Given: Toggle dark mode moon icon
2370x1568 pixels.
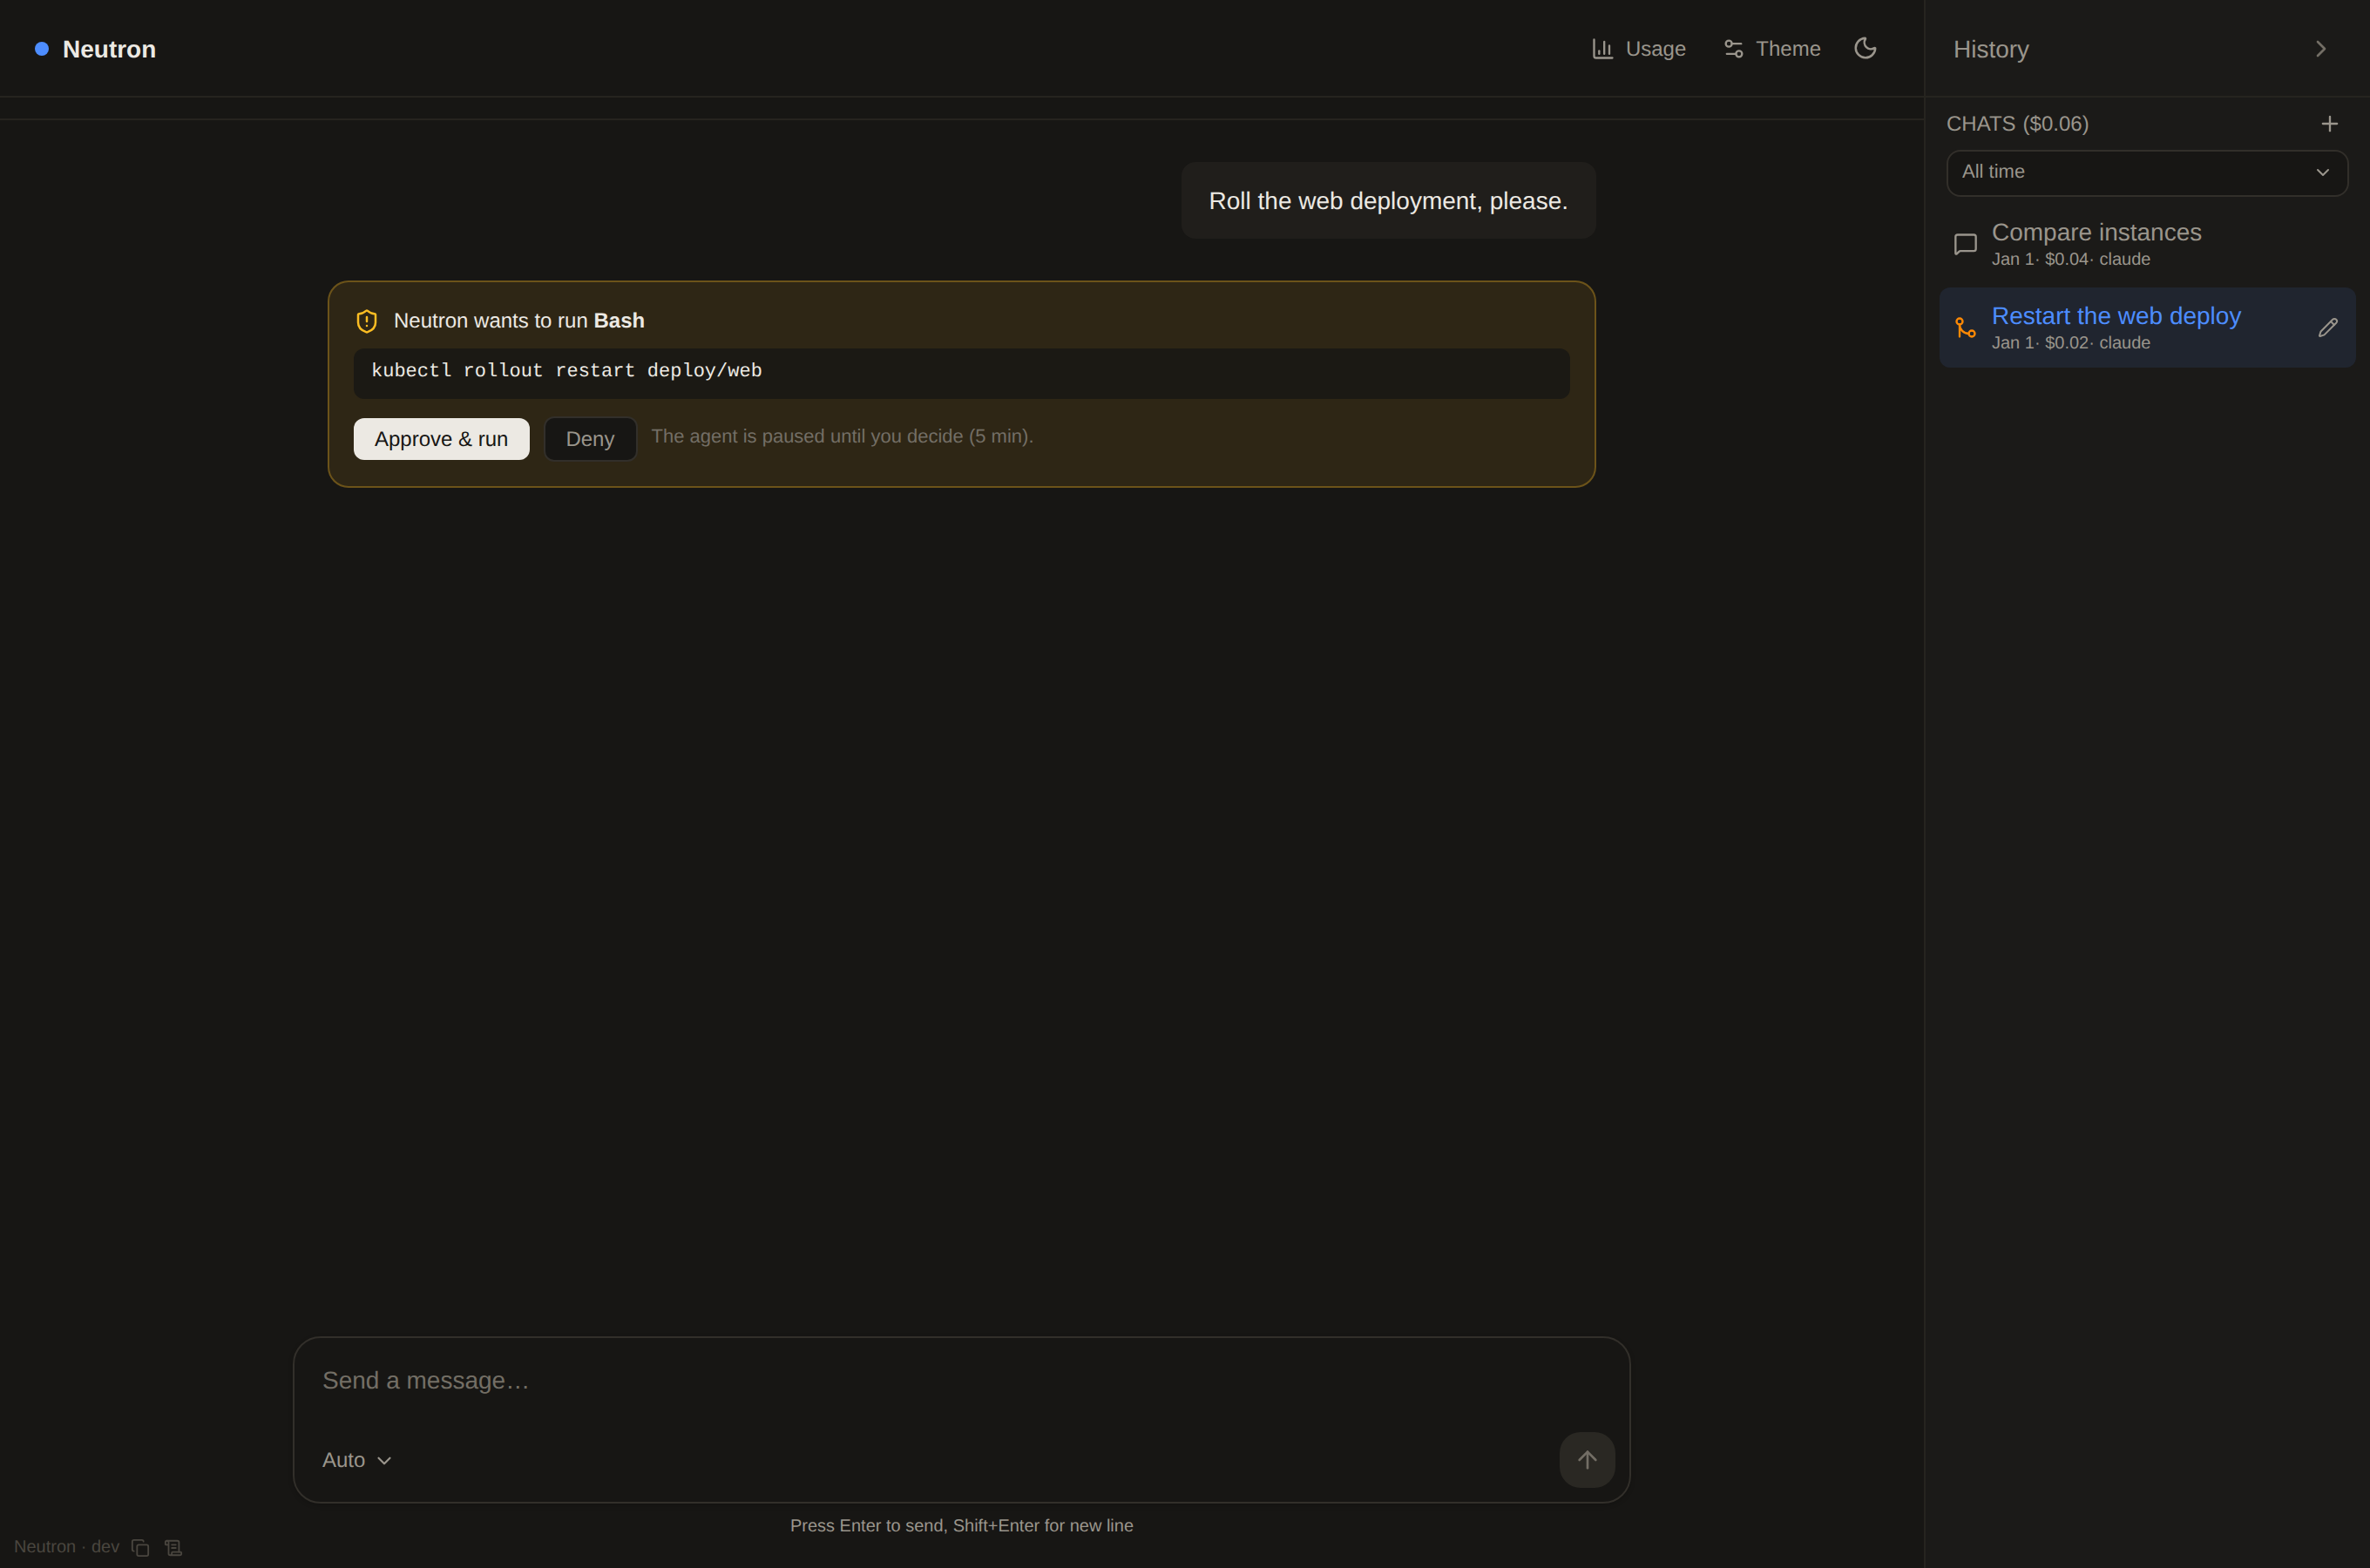Looking at the screenshot, I should click(x=1865, y=48).
